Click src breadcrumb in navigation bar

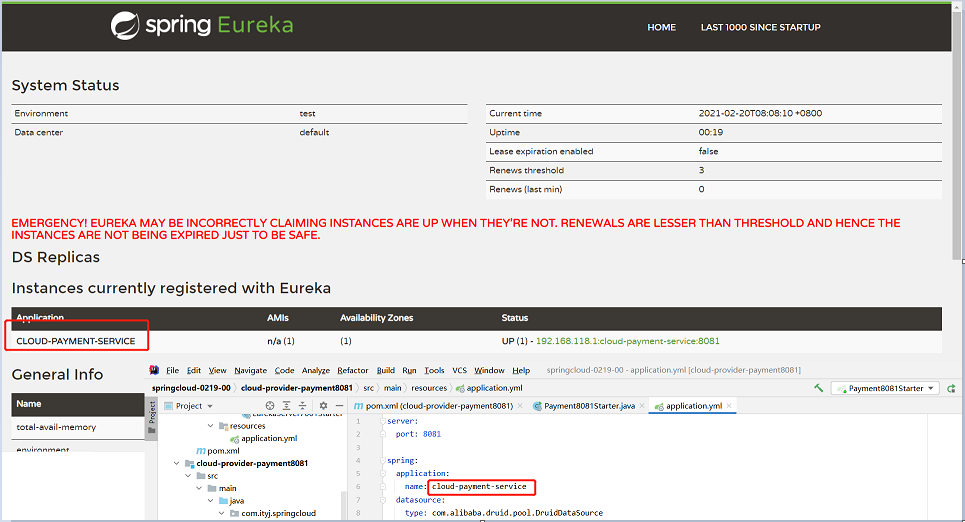pos(368,388)
